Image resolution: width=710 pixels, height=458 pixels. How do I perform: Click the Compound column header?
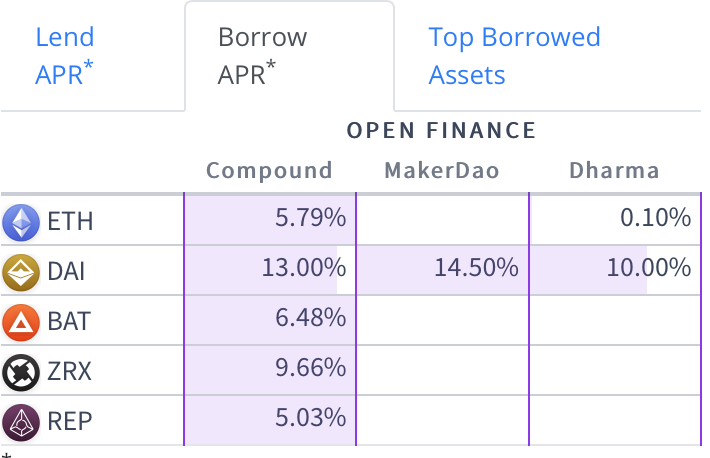pos(269,170)
